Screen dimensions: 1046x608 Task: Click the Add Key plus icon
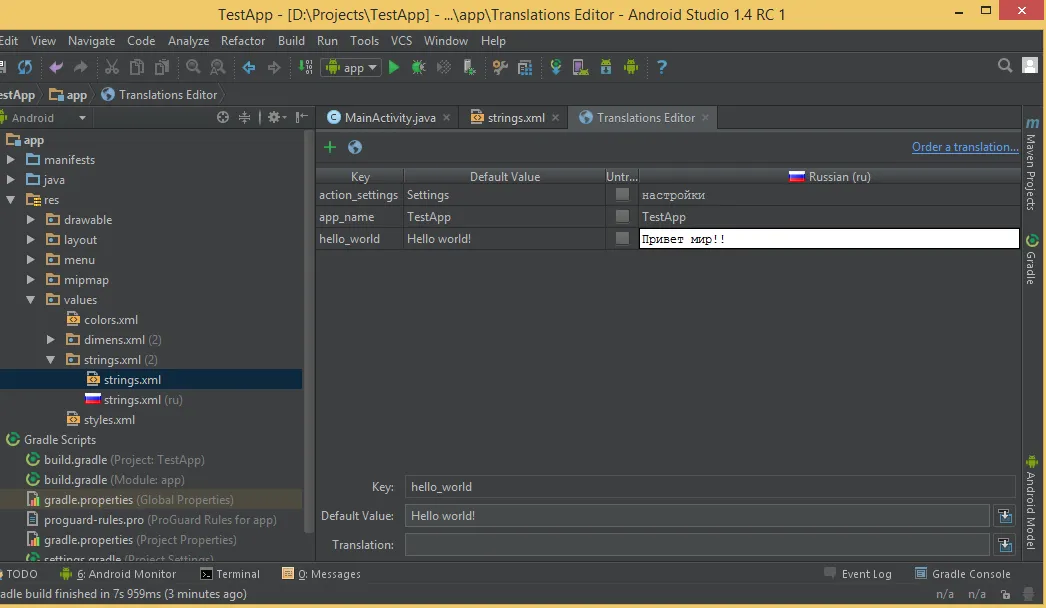(x=330, y=147)
